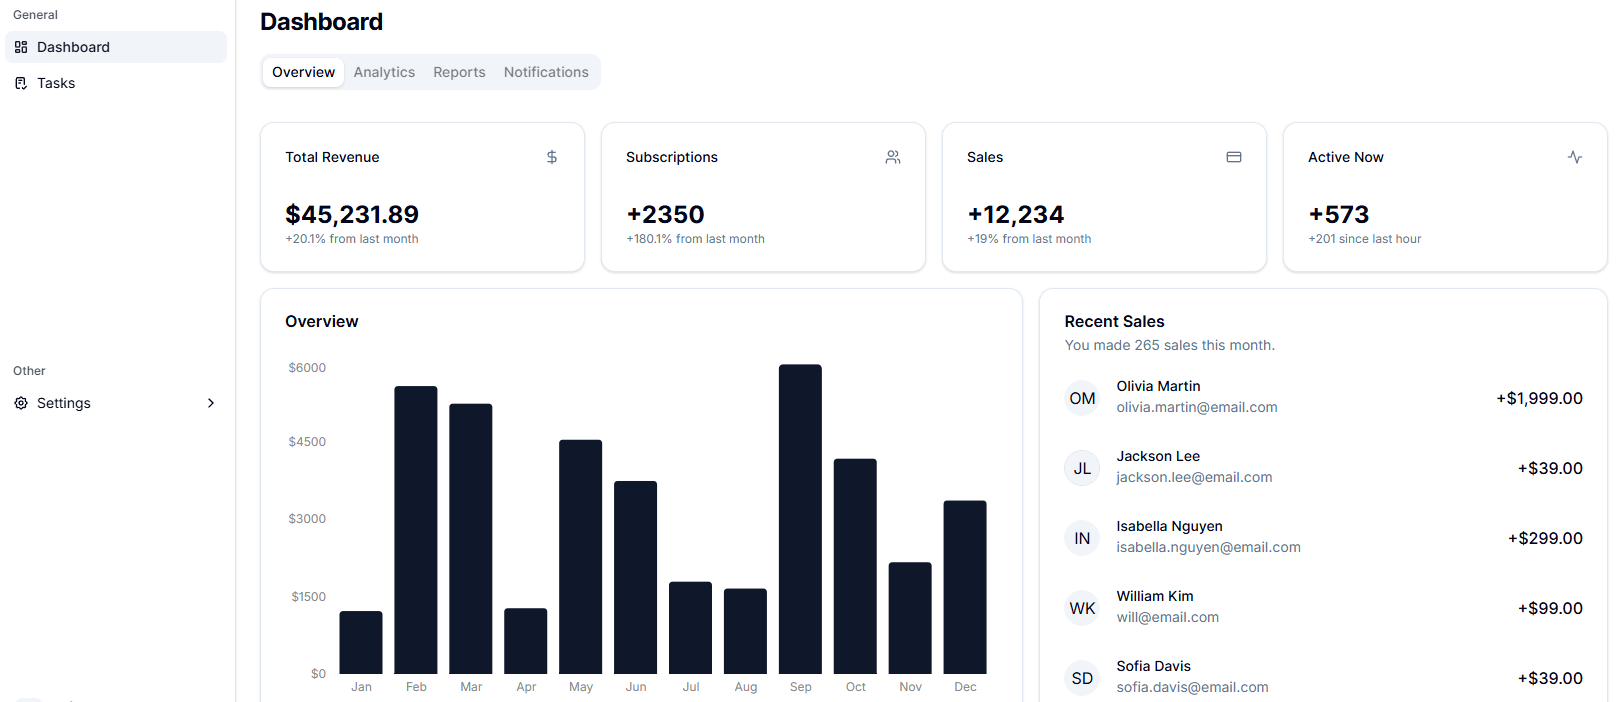The height and width of the screenshot is (702, 1616).
Task: Click Olivia Martin's OM avatar
Action: 1082,398
